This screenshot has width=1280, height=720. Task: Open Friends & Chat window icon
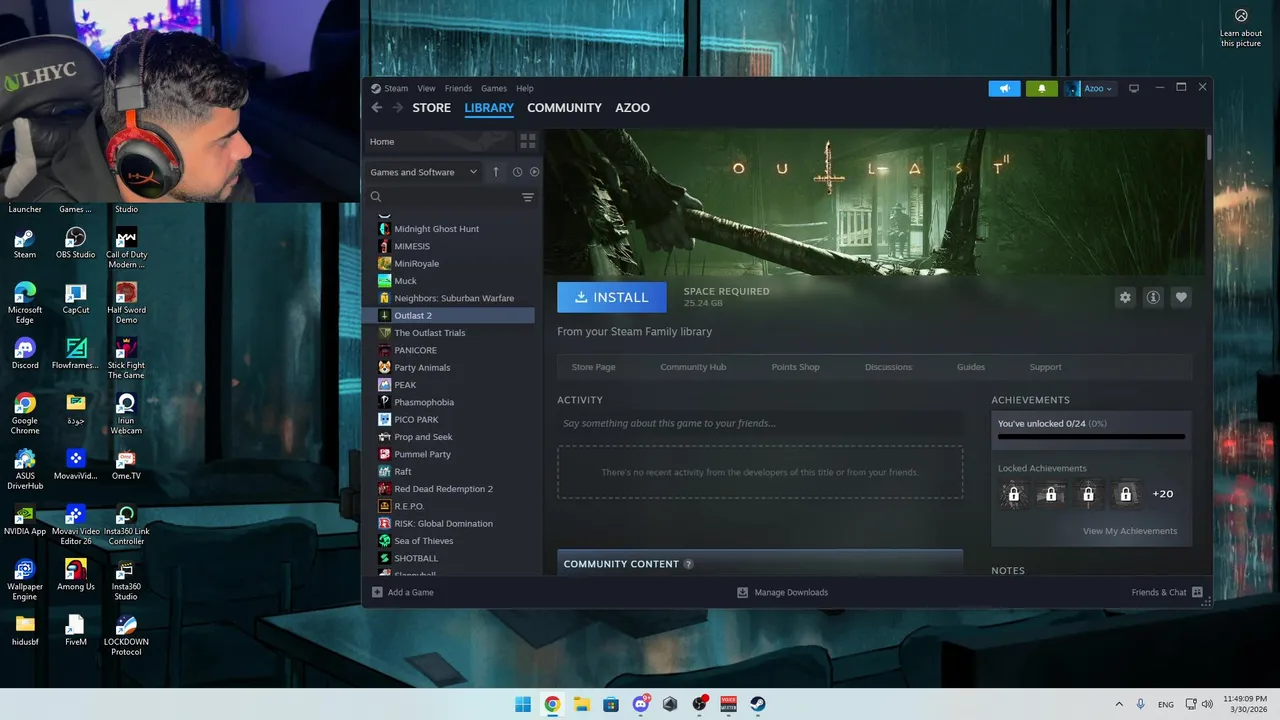[x=1197, y=592]
